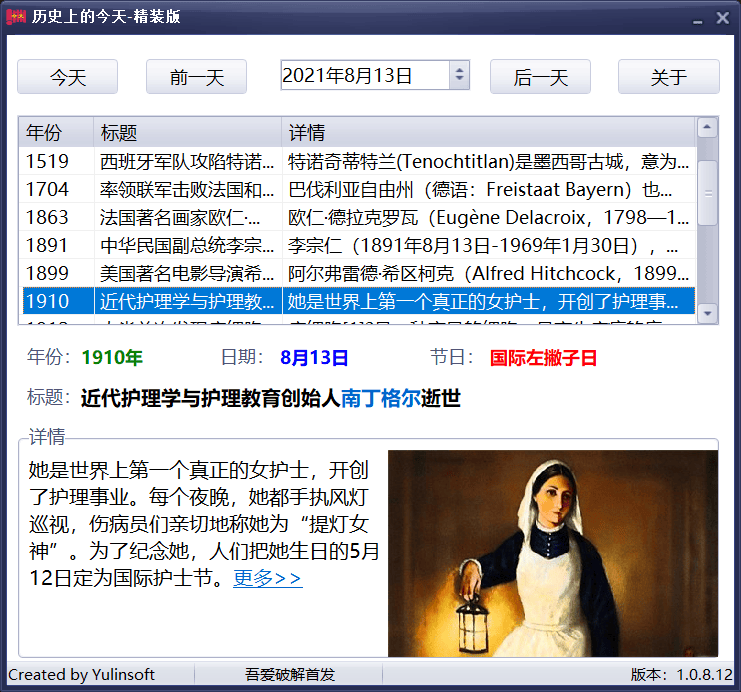Go to previous day with 前一天

(196, 77)
